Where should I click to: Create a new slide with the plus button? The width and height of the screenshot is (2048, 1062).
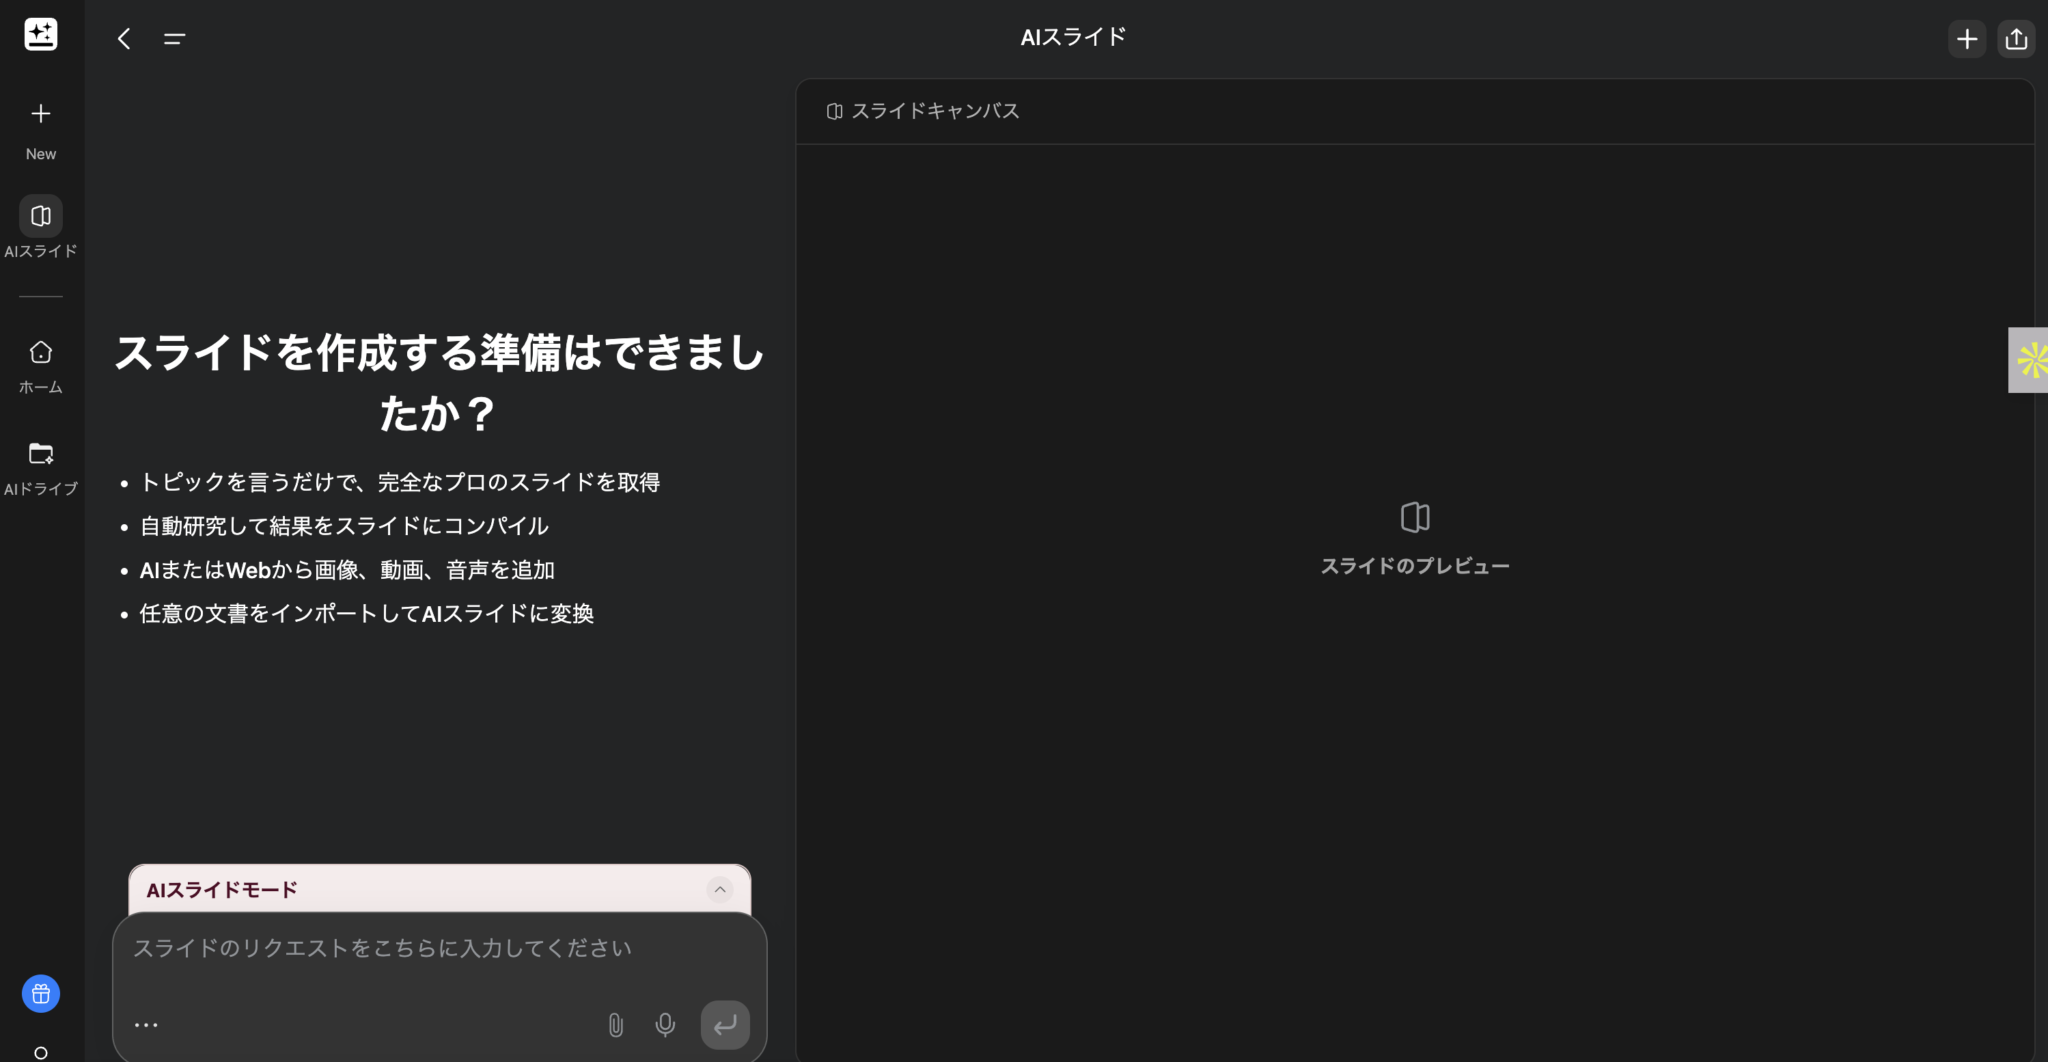[x=1966, y=38]
